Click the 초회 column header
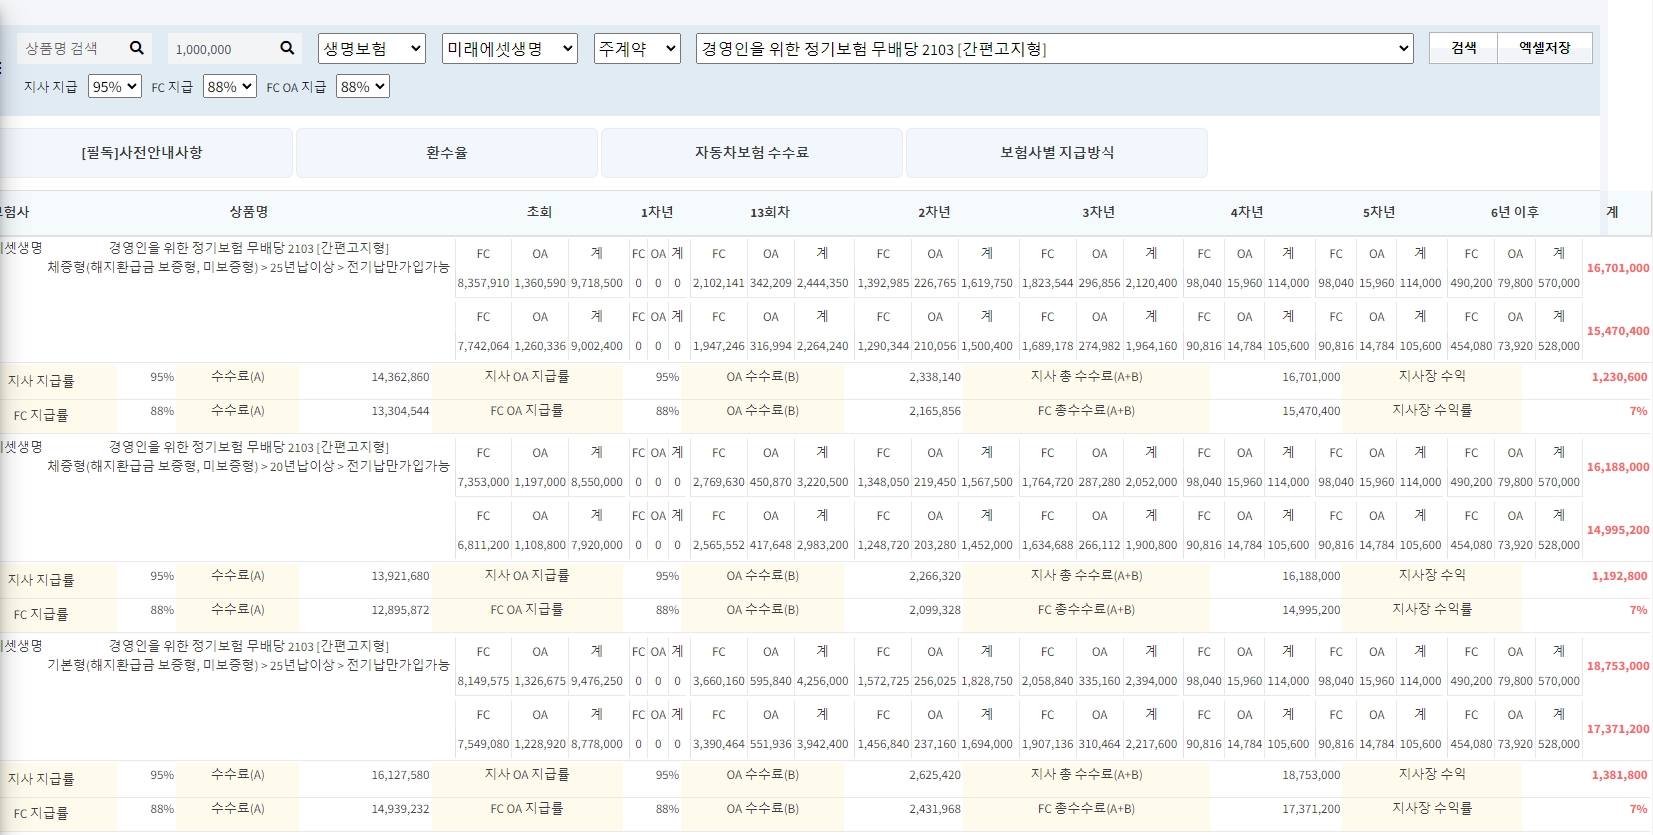The height and width of the screenshot is (835, 1653). coord(540,212)
